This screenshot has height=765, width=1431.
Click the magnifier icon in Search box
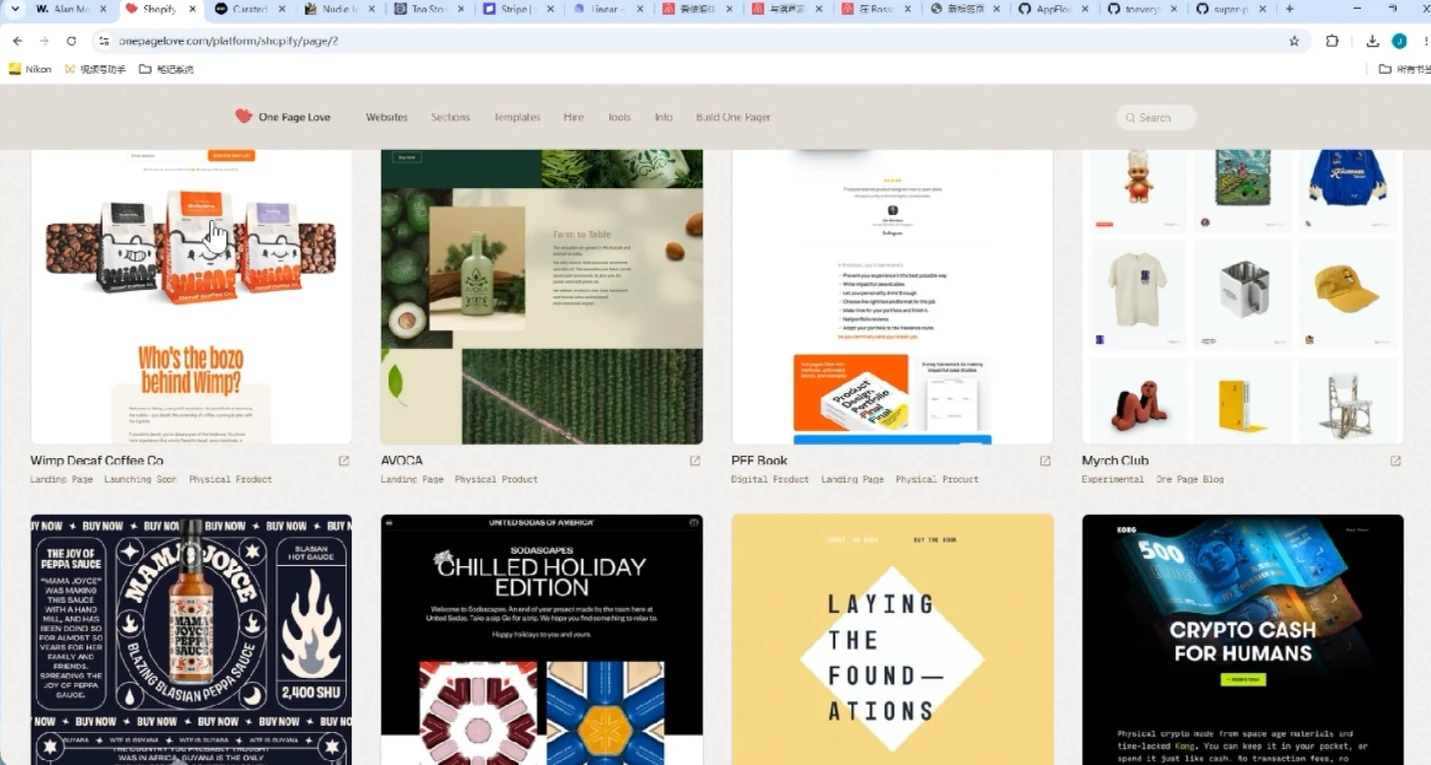click(1130, 118)
